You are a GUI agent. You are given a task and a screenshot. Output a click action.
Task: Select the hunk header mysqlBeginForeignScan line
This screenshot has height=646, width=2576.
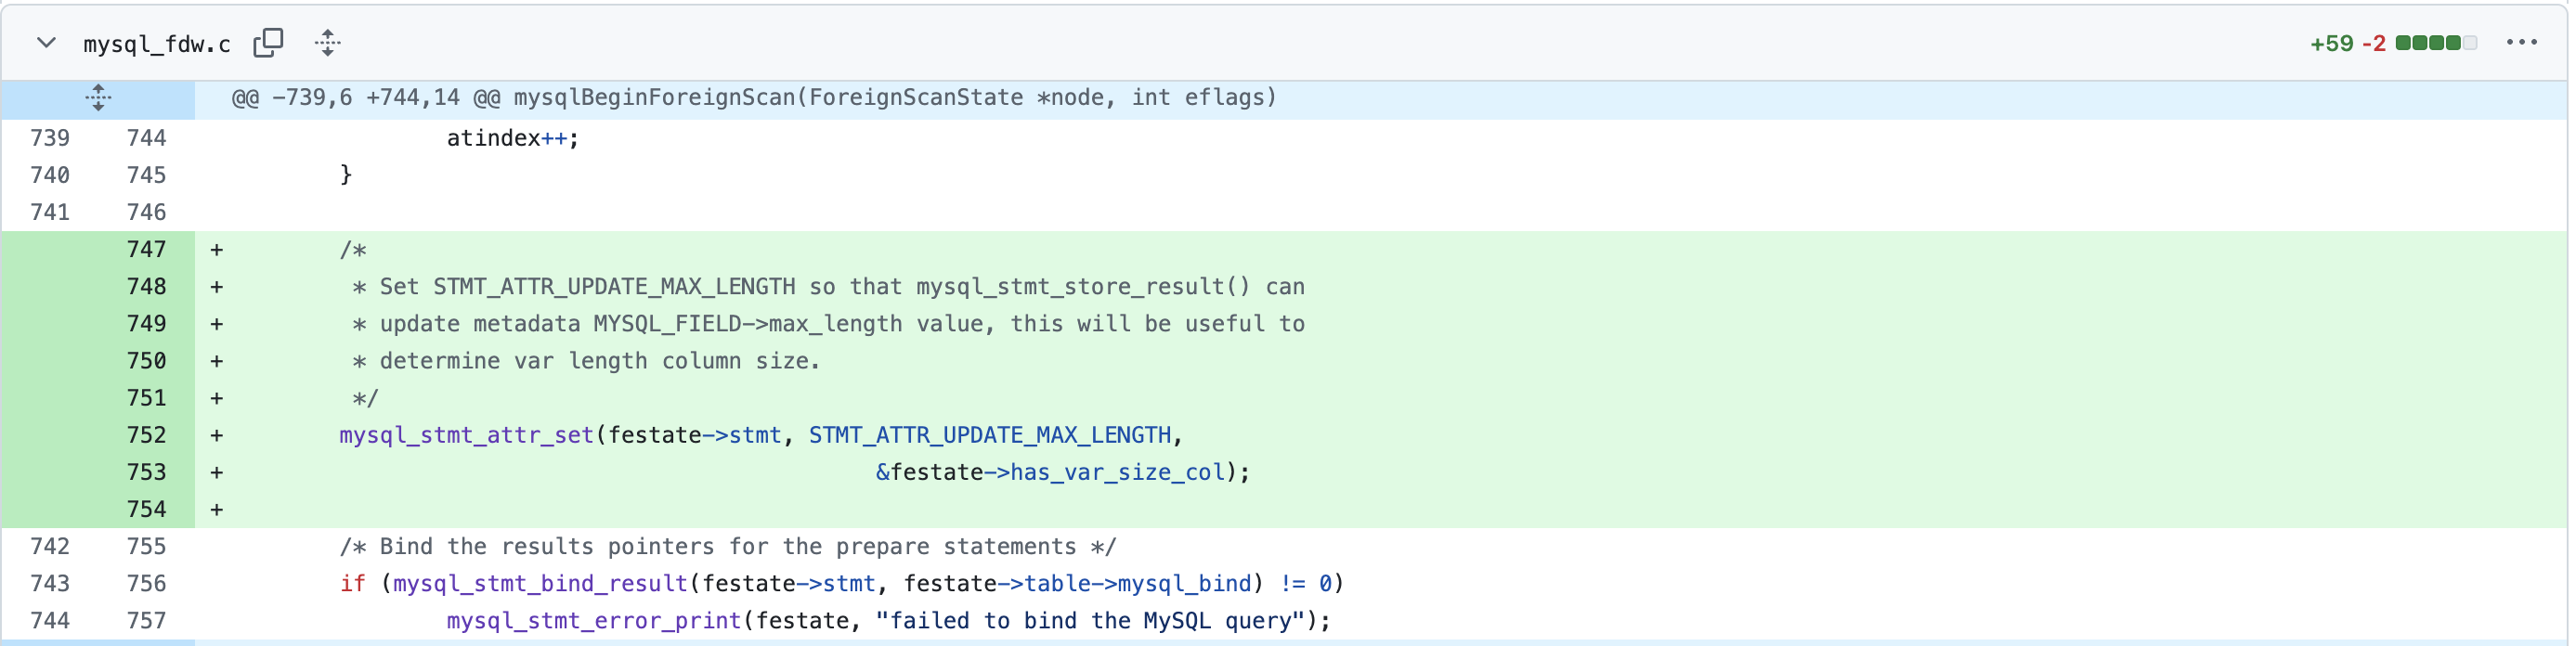pyautogui.click(x=754, y=98)
